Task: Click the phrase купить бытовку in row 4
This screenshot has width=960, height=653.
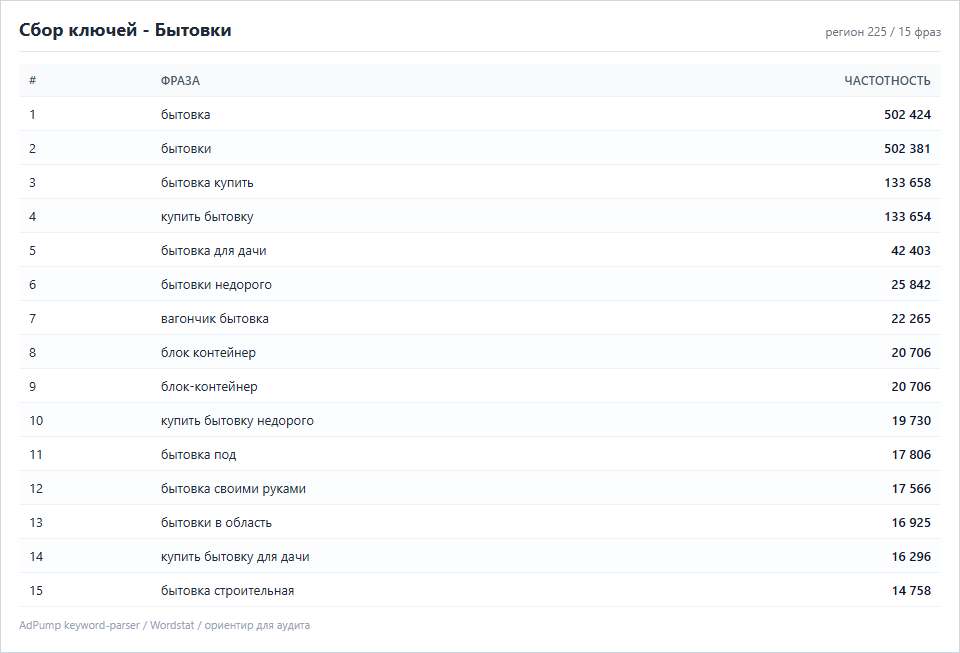Action: pyautogui.click(x=207, y=217)
